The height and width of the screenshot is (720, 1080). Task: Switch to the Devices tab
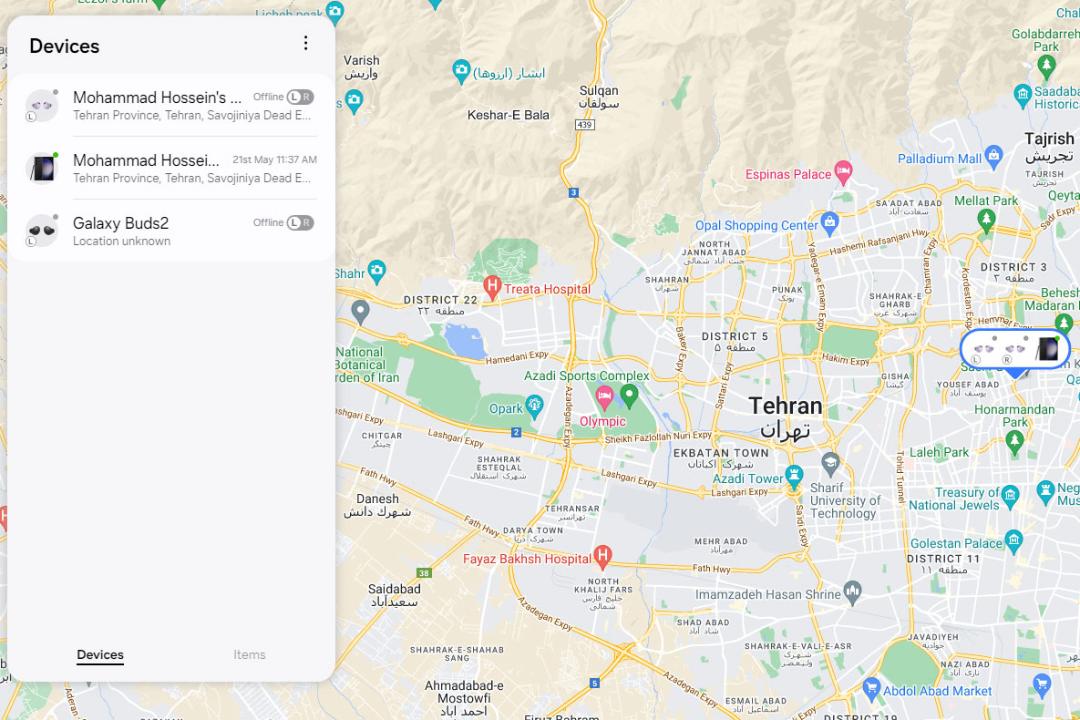tap(100, 655)
